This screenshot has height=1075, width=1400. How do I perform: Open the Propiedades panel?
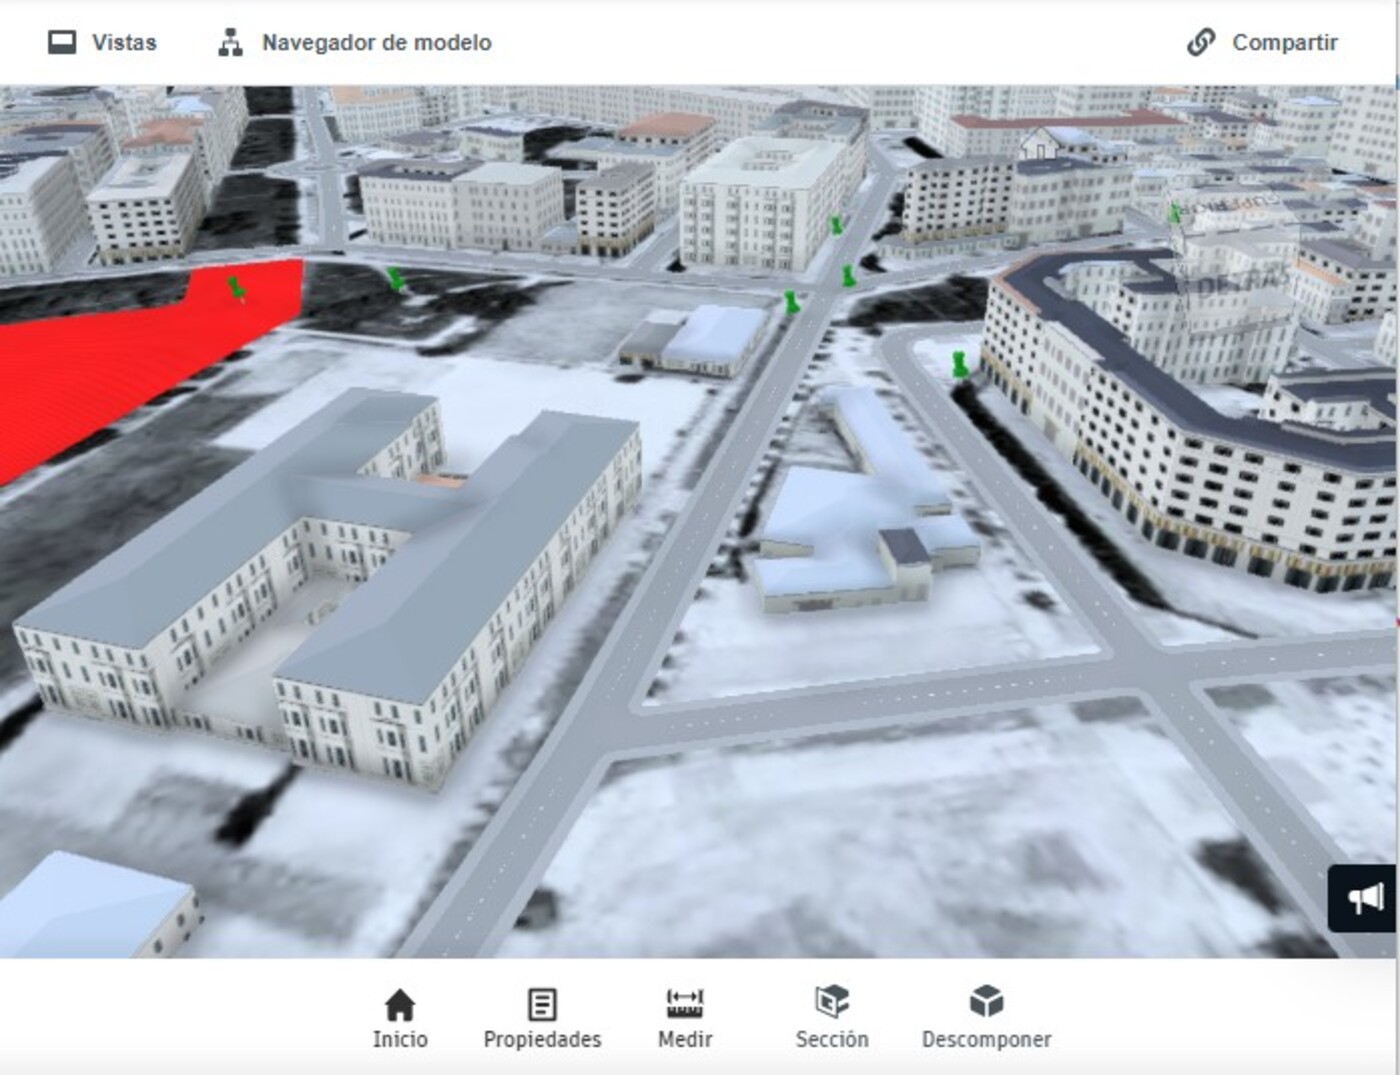click(542, 1019)
